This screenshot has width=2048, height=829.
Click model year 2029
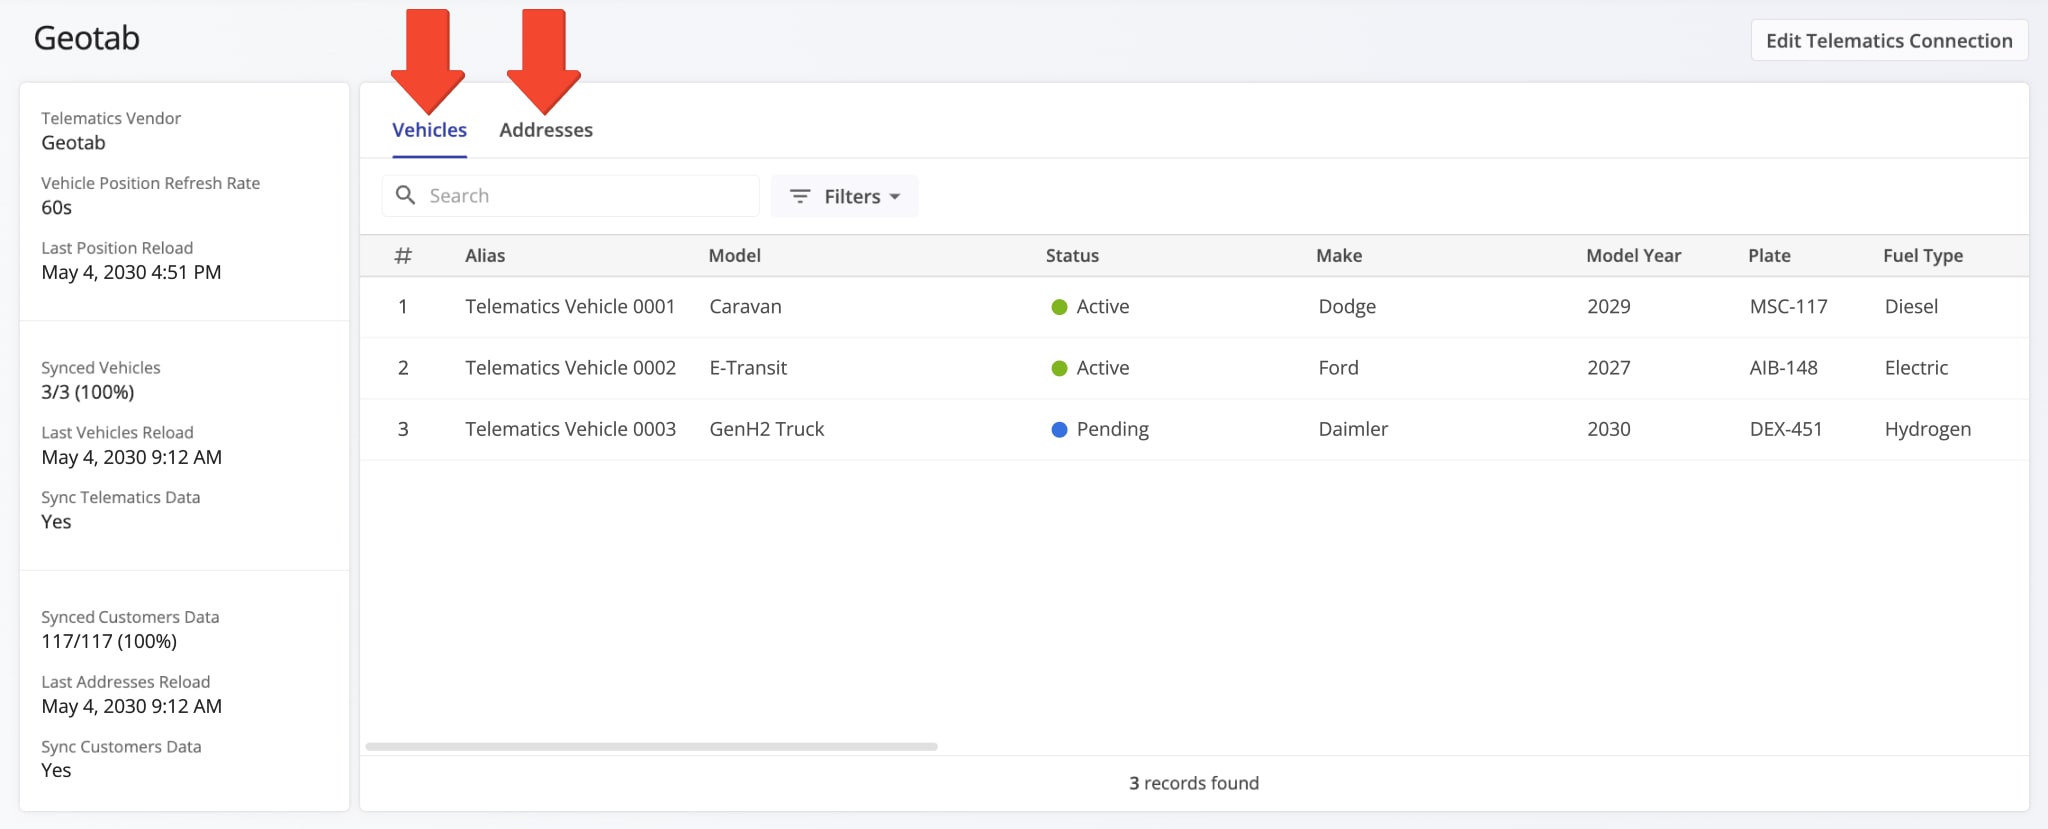(1609, 307)
